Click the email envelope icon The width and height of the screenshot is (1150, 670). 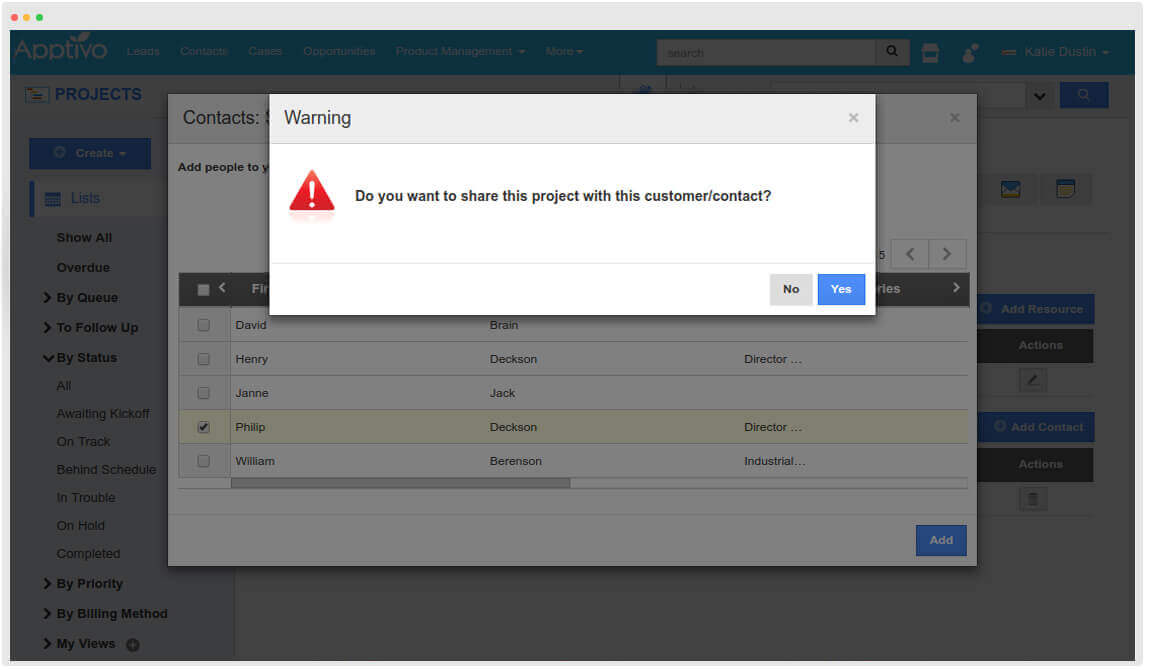click(x=1011, y=189)
